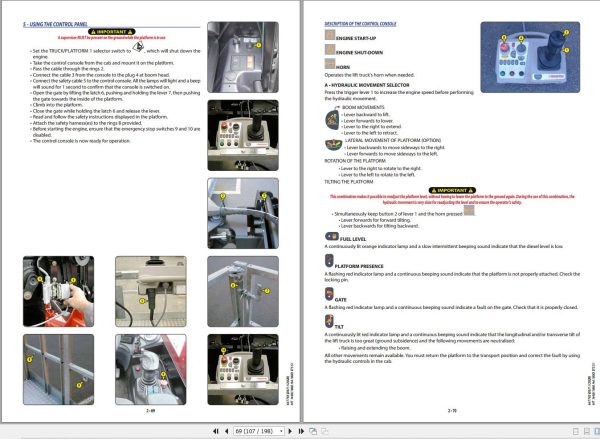
Task: Click the ENGINE START-UP symbol icon
Action: pos(330,35)
